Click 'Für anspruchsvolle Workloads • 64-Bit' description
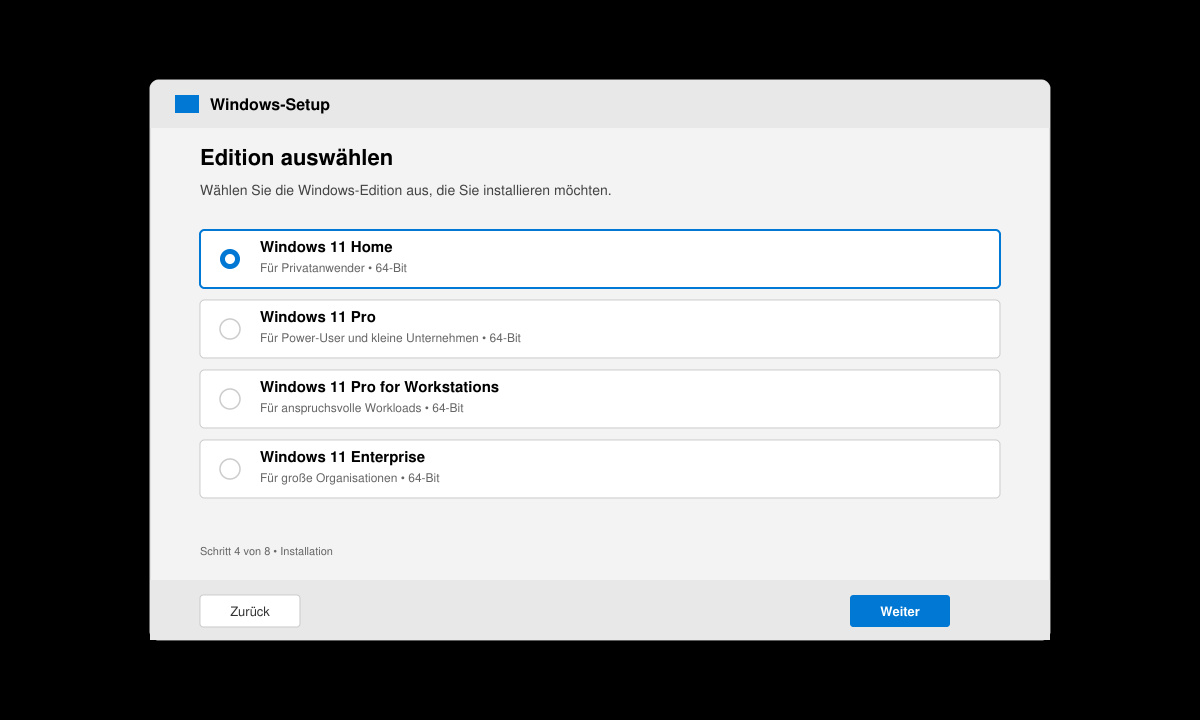This screenshot has height=720, width=1200. [362, 408]
